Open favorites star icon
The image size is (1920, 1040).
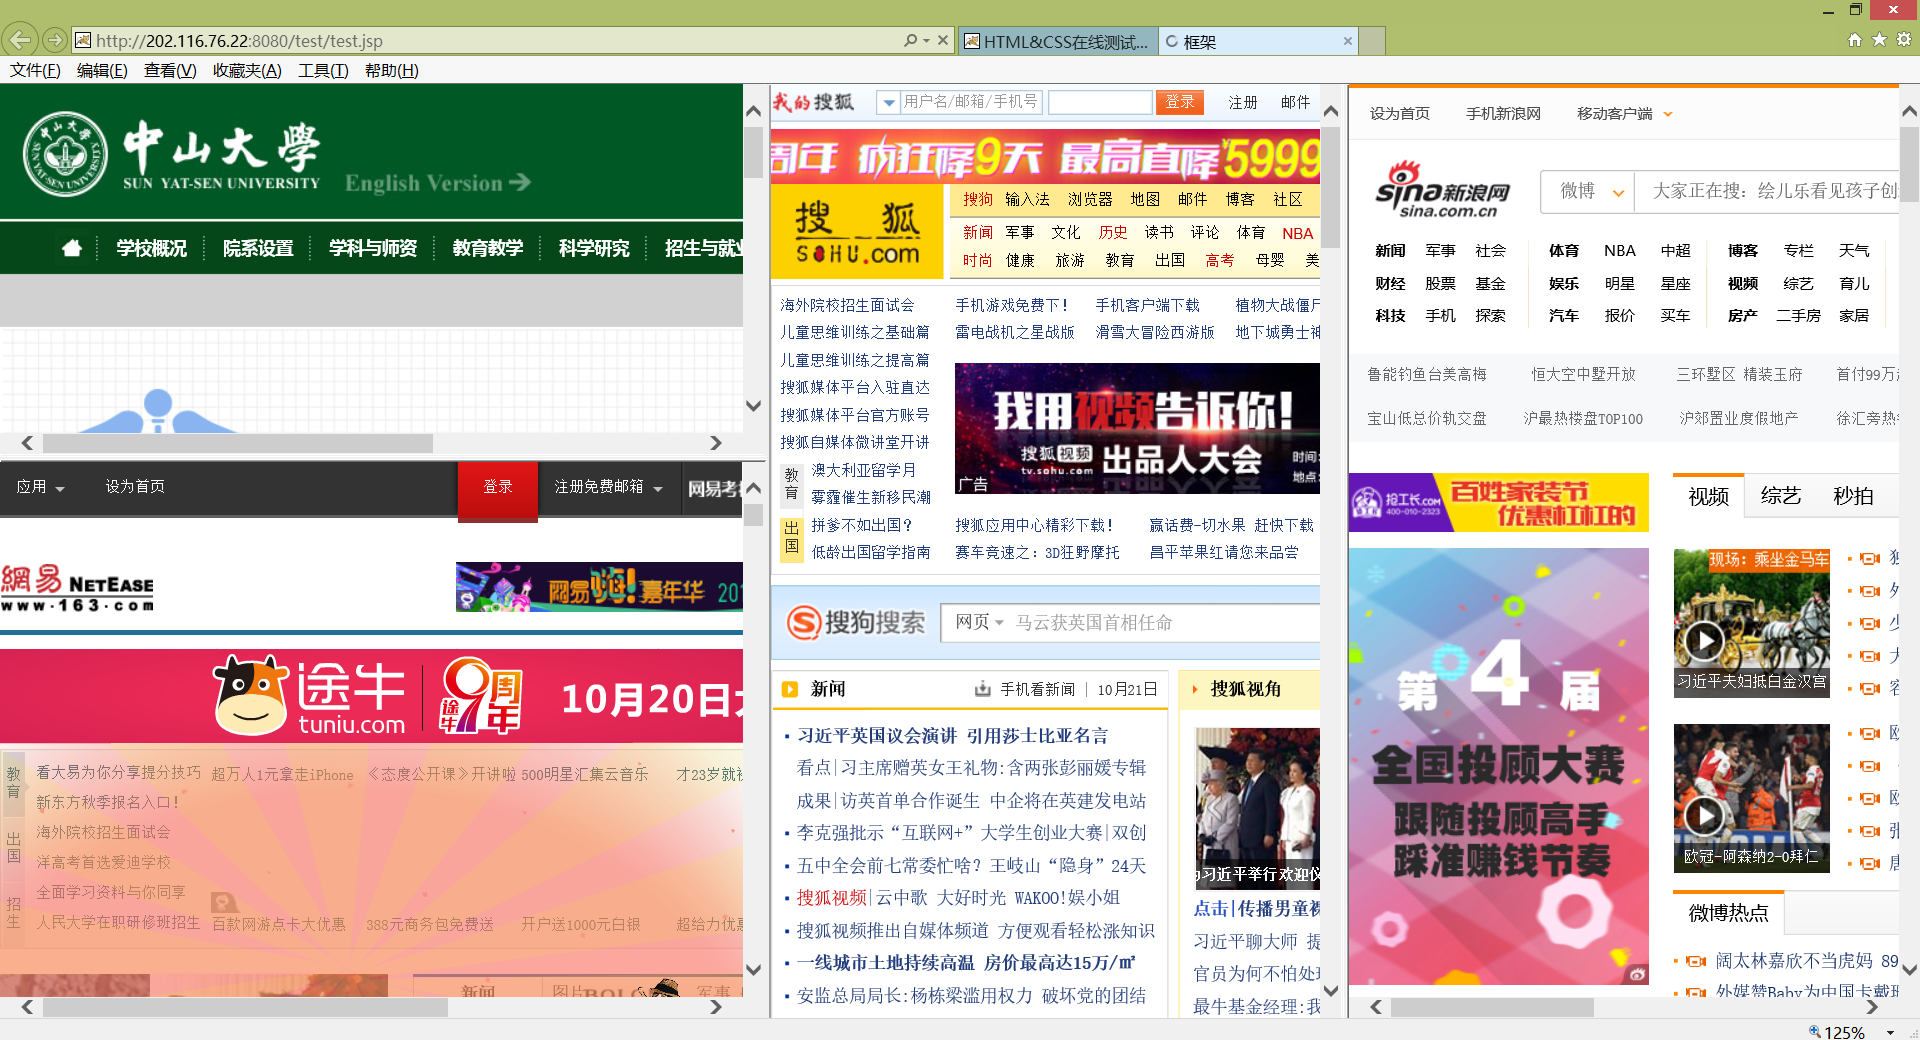[x=1879, y=40]
